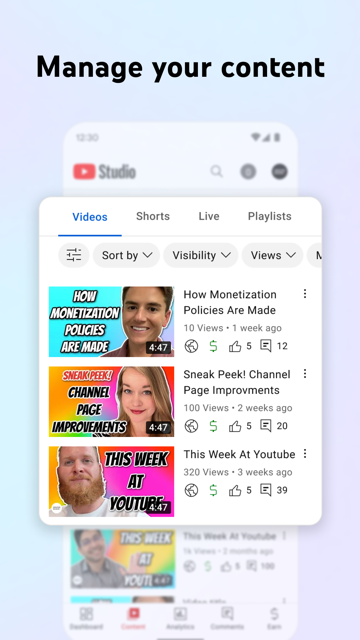Open options menu for How Monetization Policies video
Image resolution: width=360 pixels, height=640 pixels.
[305, 293]
